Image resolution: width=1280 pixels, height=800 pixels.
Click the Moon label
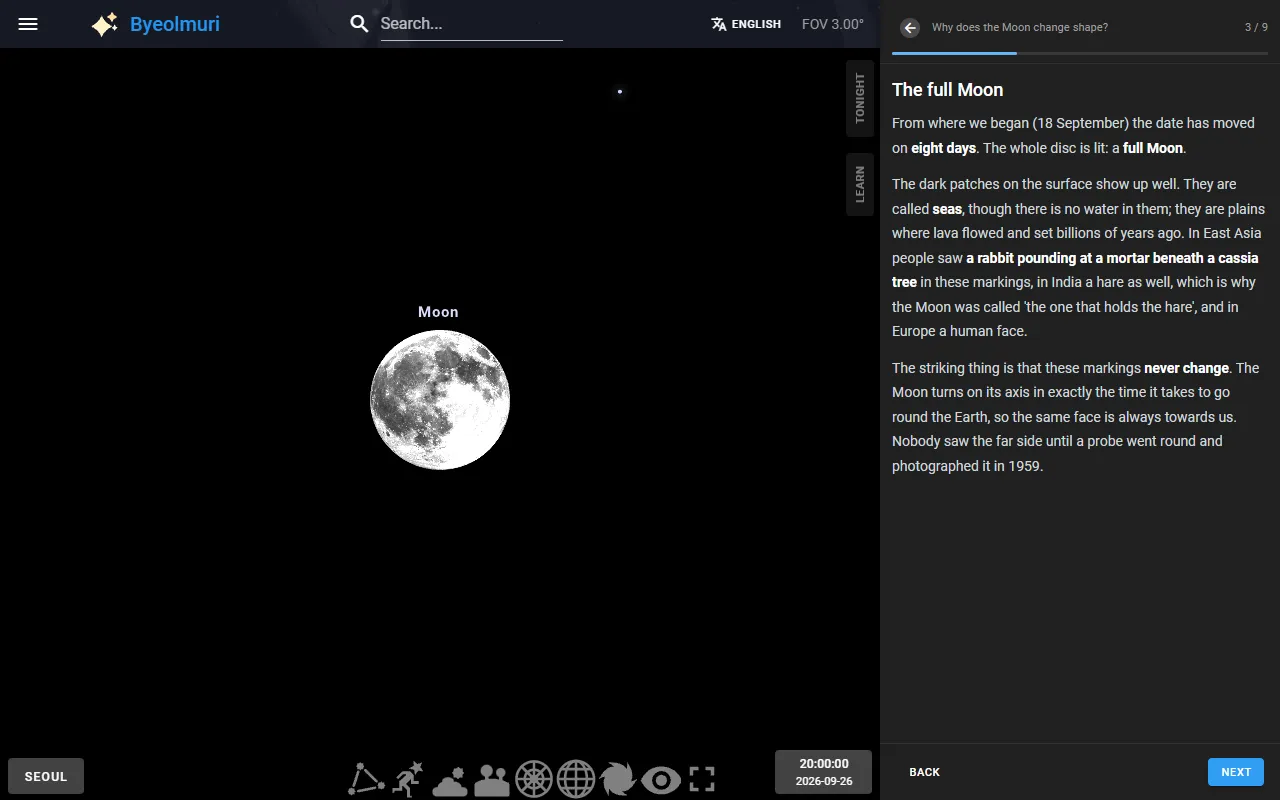point(438,312)
